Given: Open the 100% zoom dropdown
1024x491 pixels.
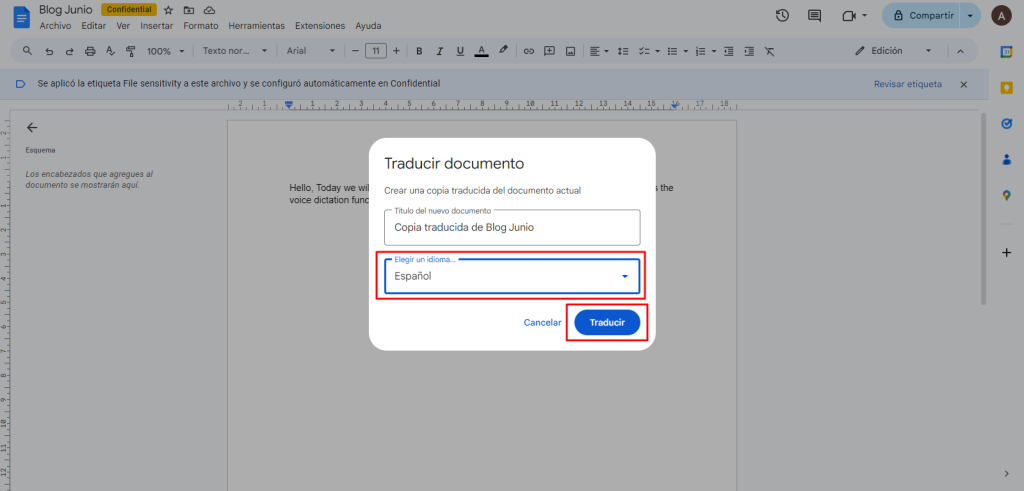Looking at the screenshot, I should click(x=165, y=51).
